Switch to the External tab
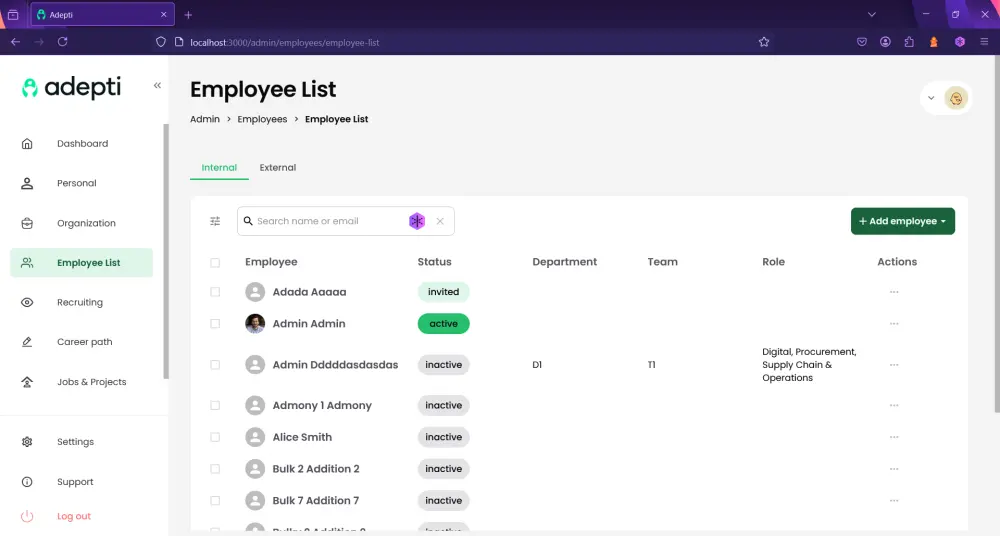This screenshot has height=536, width=1000. click(x=277, y=167)
